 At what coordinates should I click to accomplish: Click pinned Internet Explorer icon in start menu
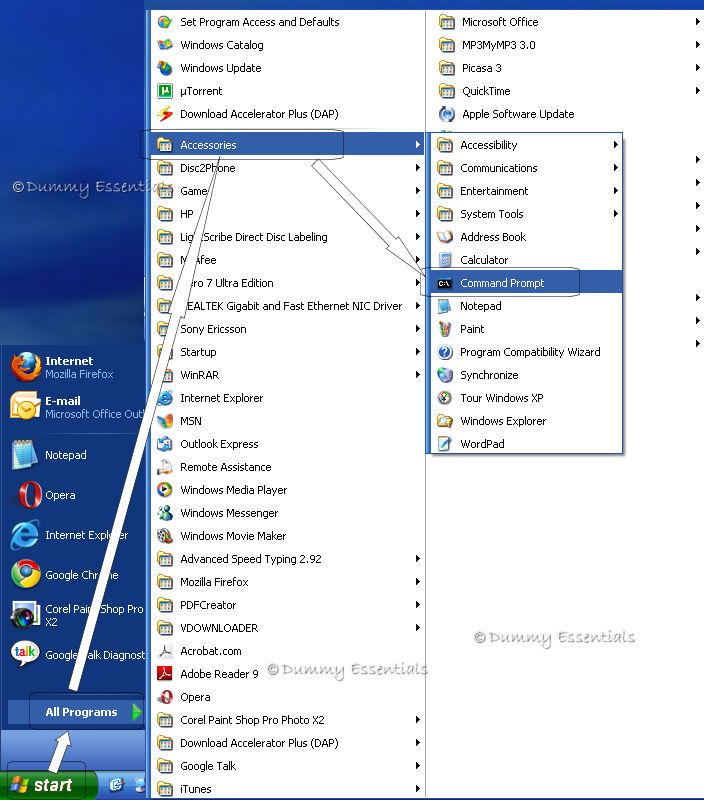point(24,535)
